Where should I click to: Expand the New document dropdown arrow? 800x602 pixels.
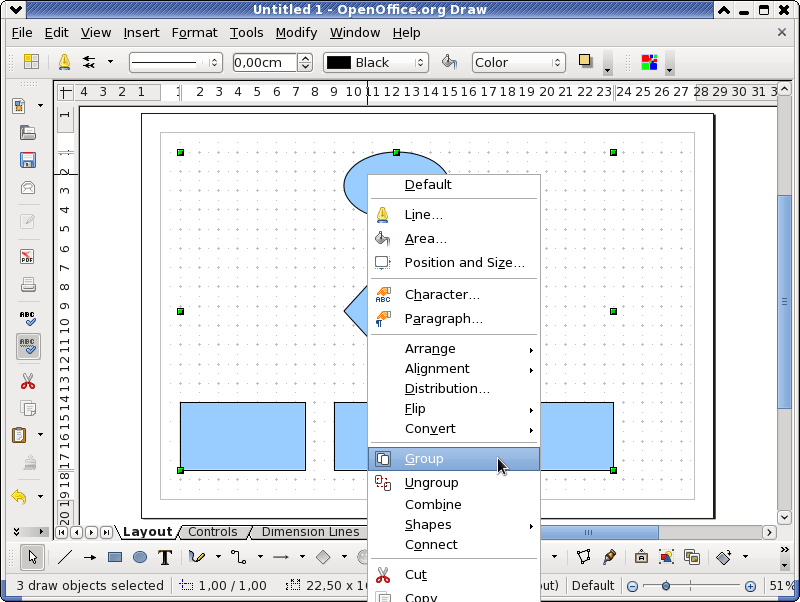click(40, 106)
